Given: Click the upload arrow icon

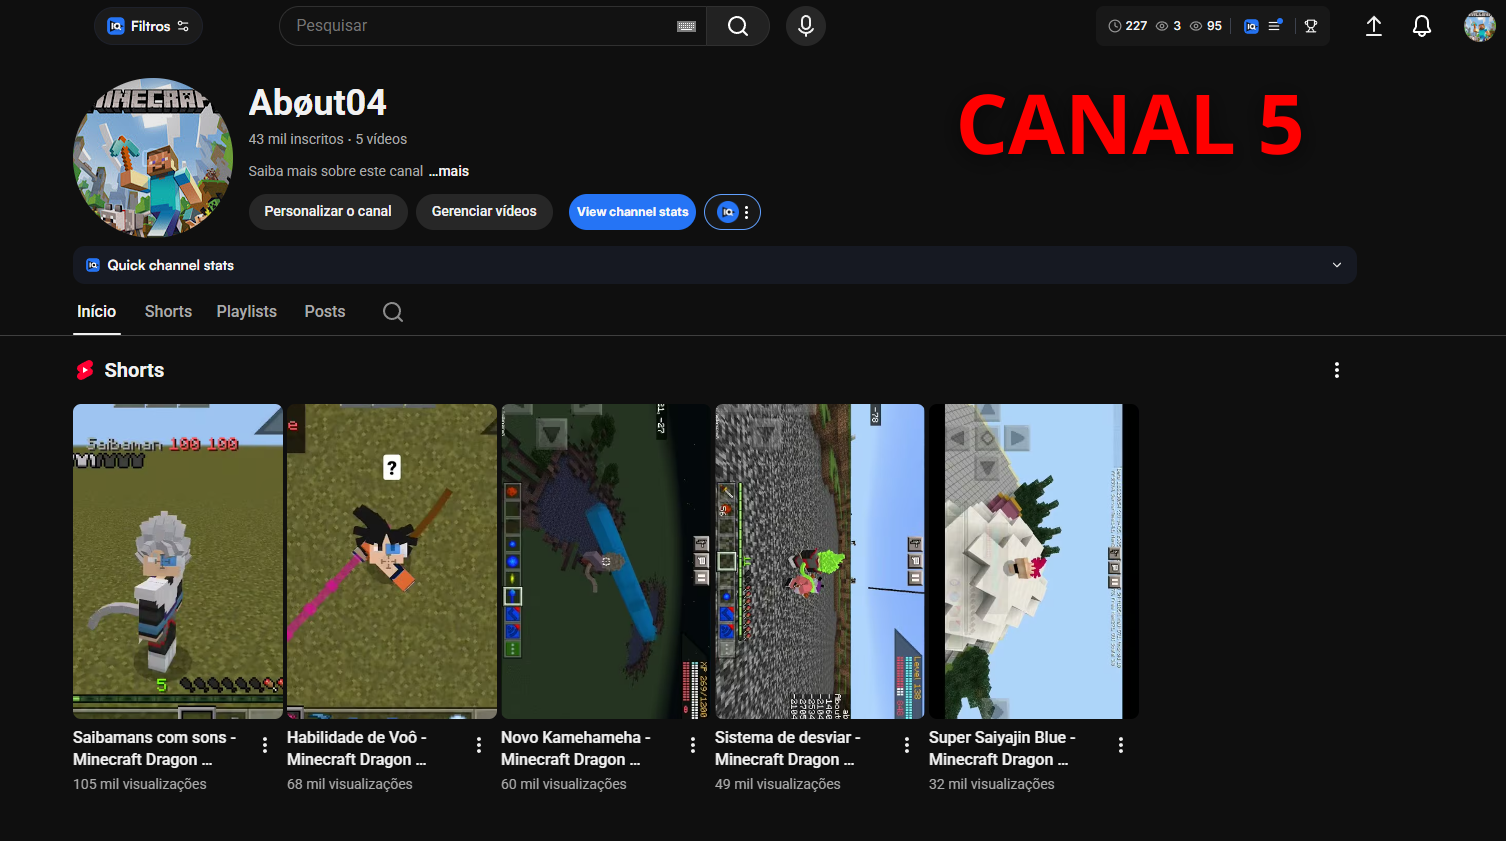Looking at the screenshot, I should coord(1373,26).
